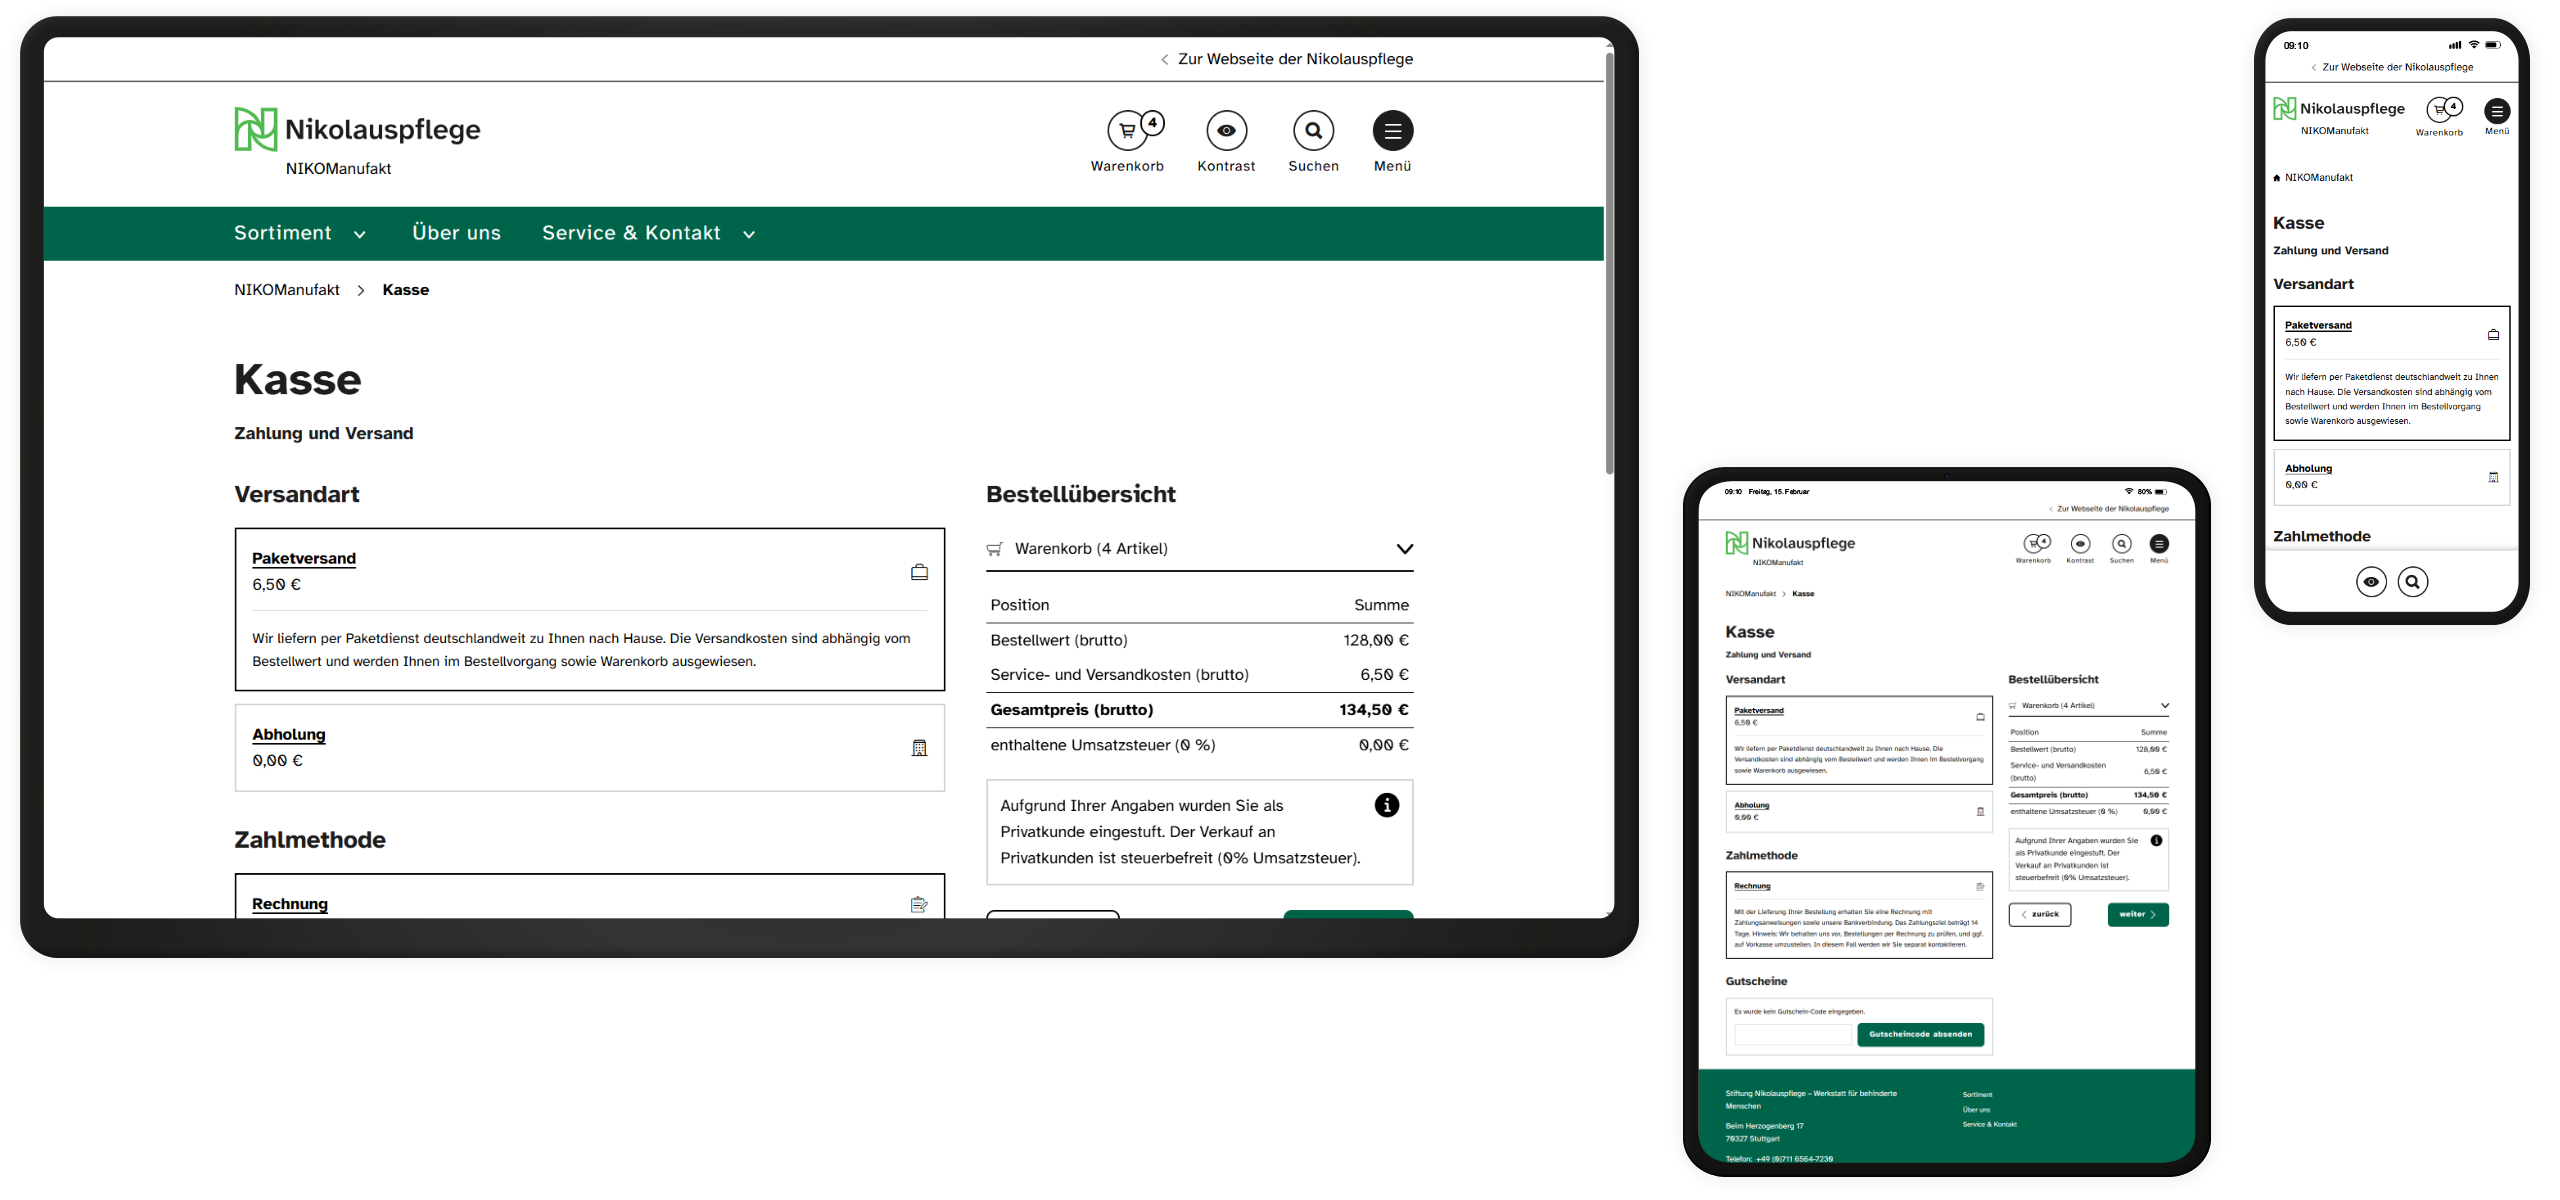The height and width of the screenshot is (1200, 2560).
Task: Click the cart icon next to Warenkorb (4 Artikel)
Action: pyautogui.click(x=994, y=548)
